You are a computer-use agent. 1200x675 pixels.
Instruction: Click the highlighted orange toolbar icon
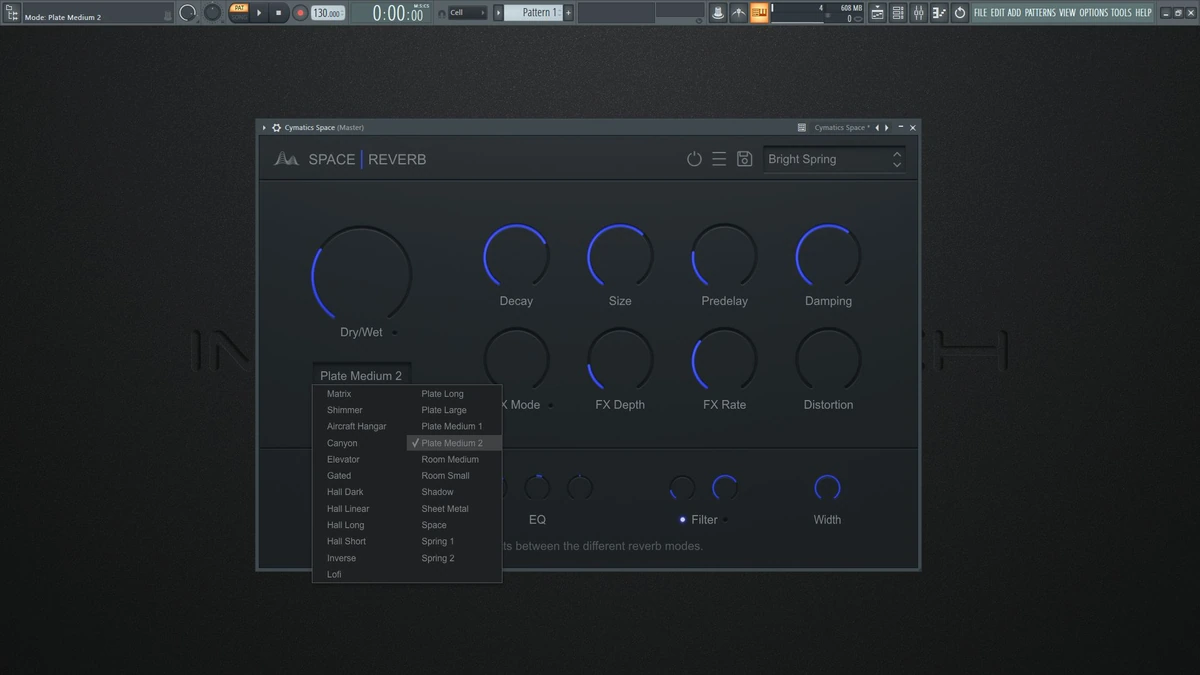(x=759, y=13)
